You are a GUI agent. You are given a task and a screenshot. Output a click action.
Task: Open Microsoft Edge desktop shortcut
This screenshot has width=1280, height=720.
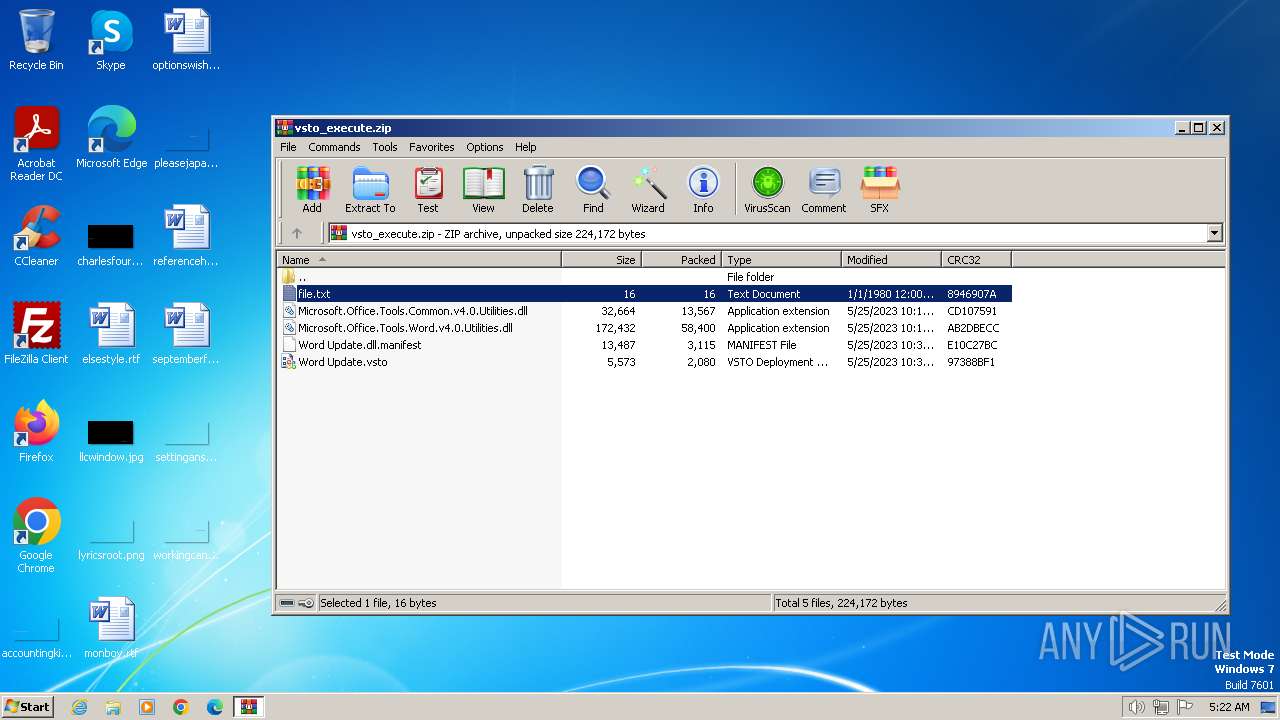pyautogui.click(x=111, y=138)
